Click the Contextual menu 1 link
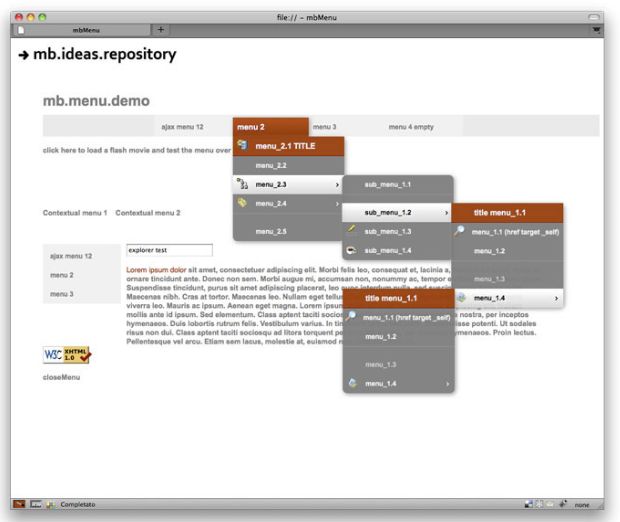620x522 pixels. (x=75, y=213)
